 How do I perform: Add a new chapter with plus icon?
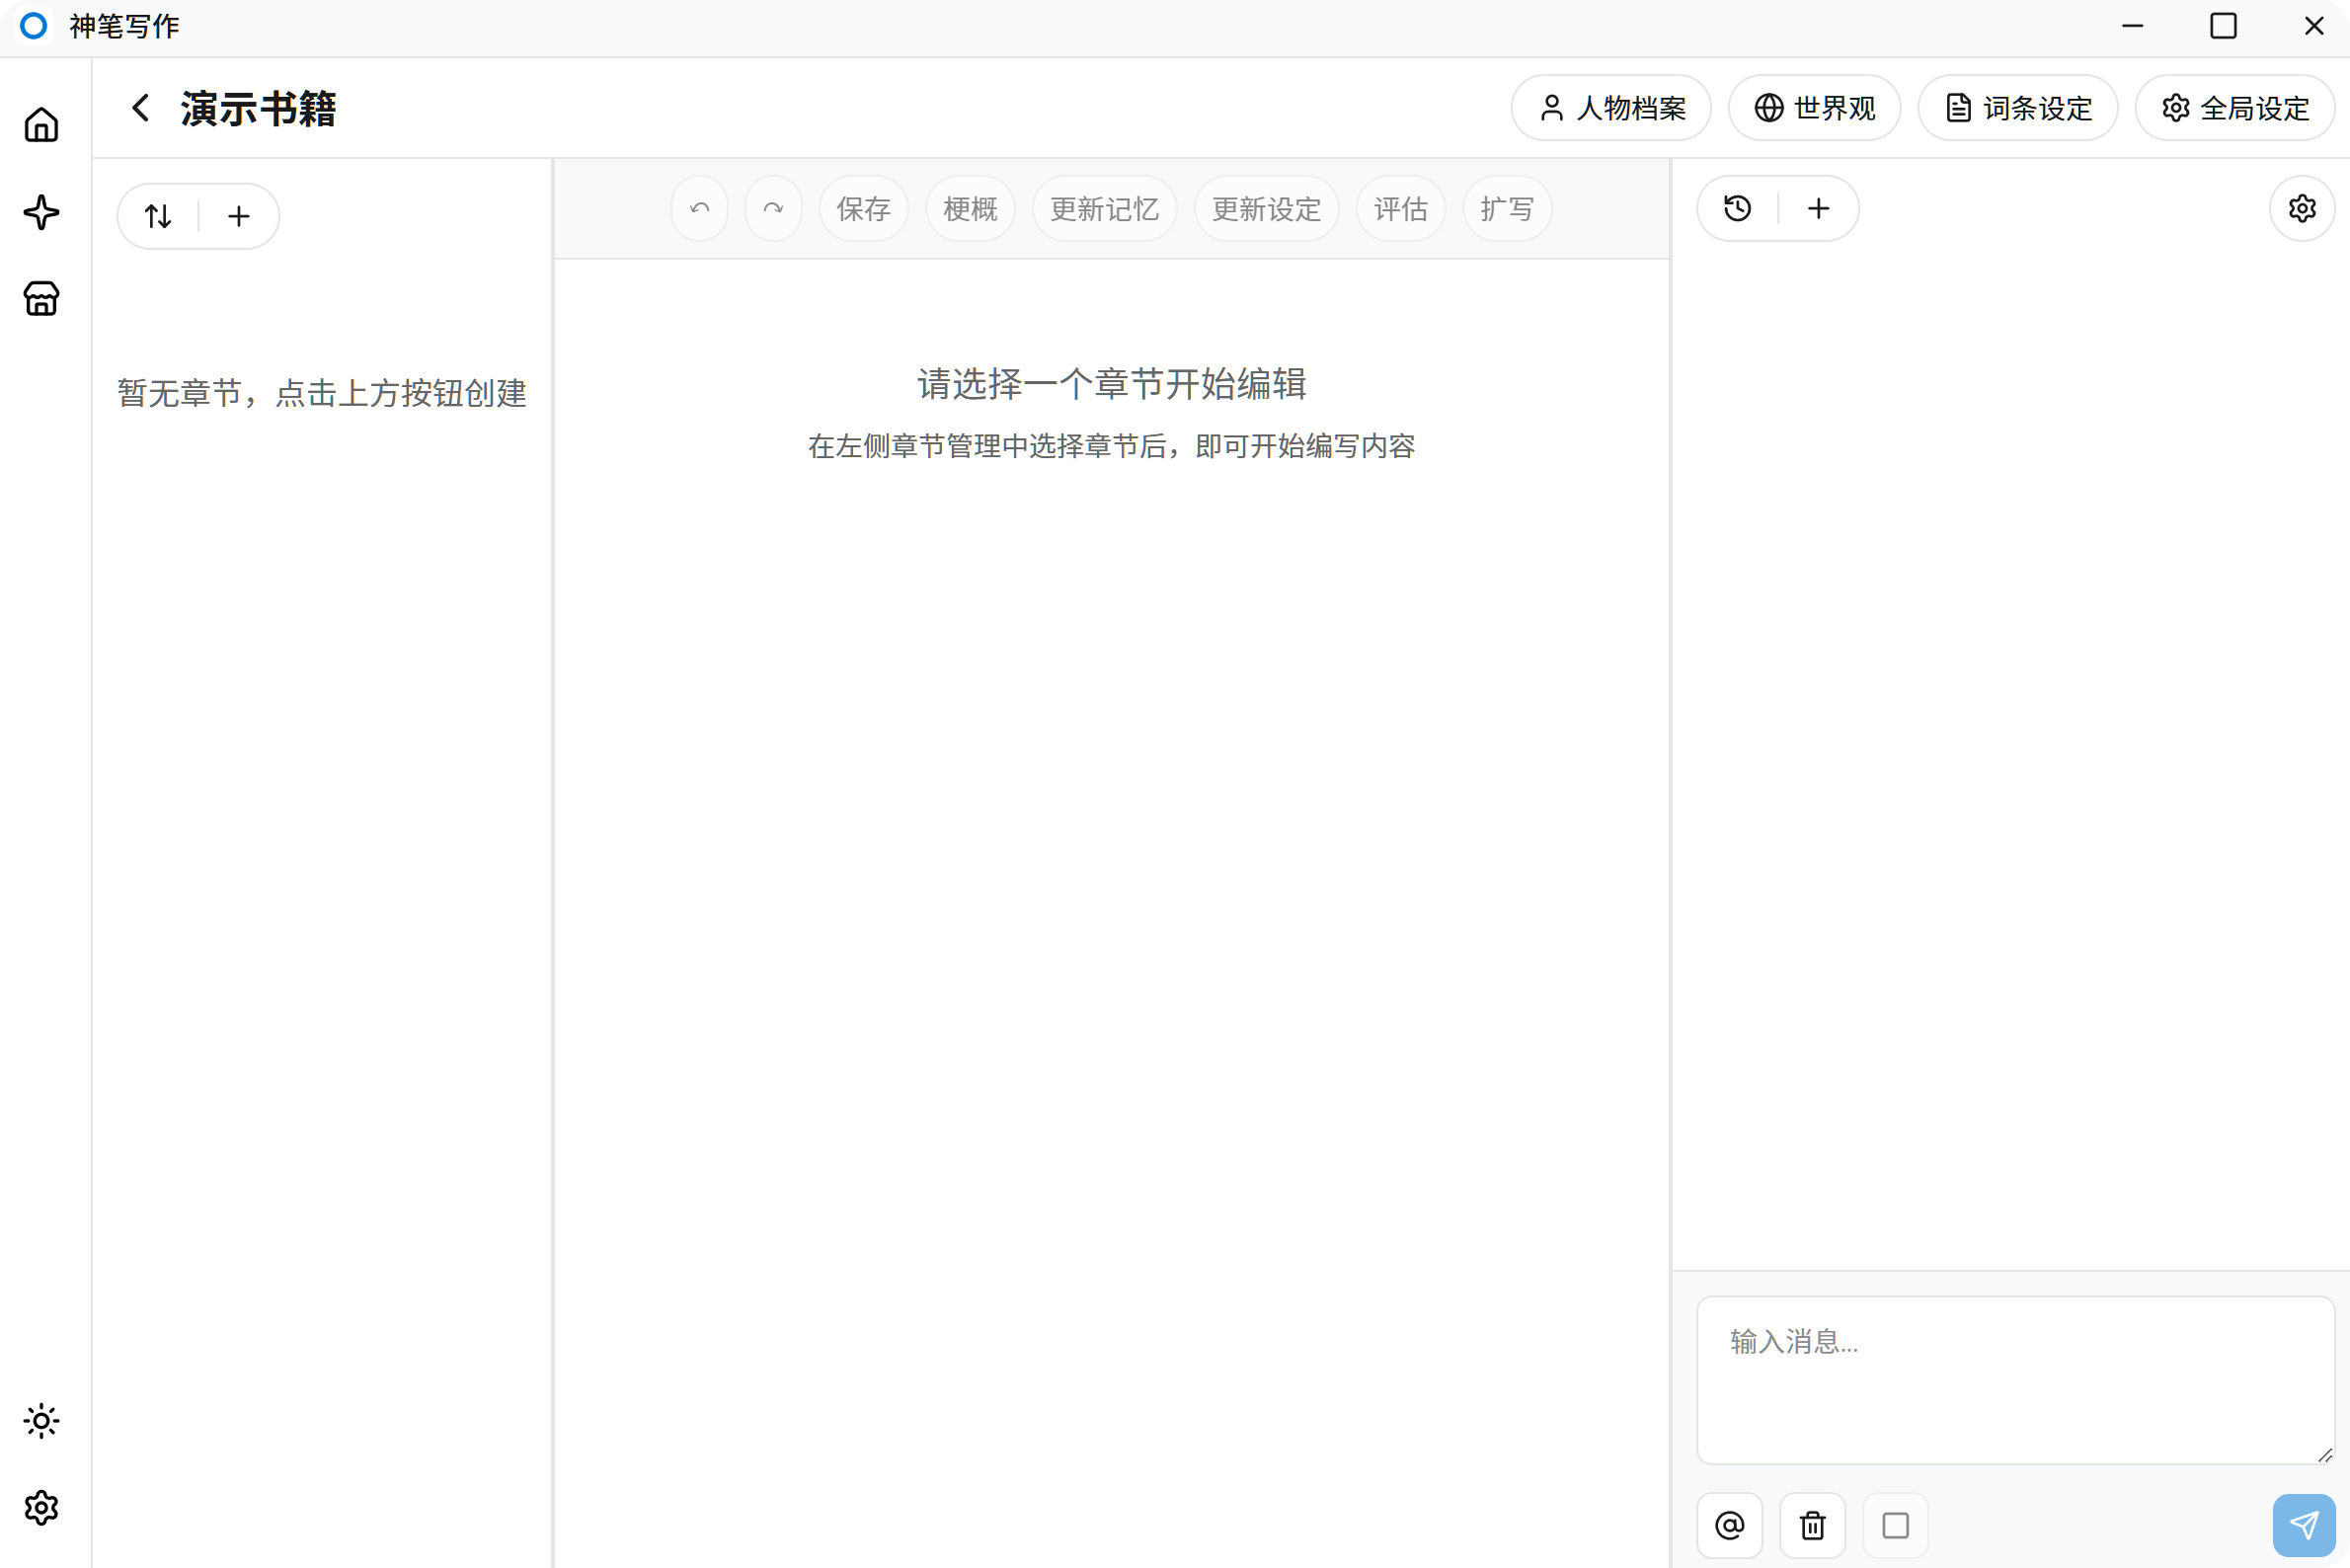pyautogui.click(x=239, y=216)
